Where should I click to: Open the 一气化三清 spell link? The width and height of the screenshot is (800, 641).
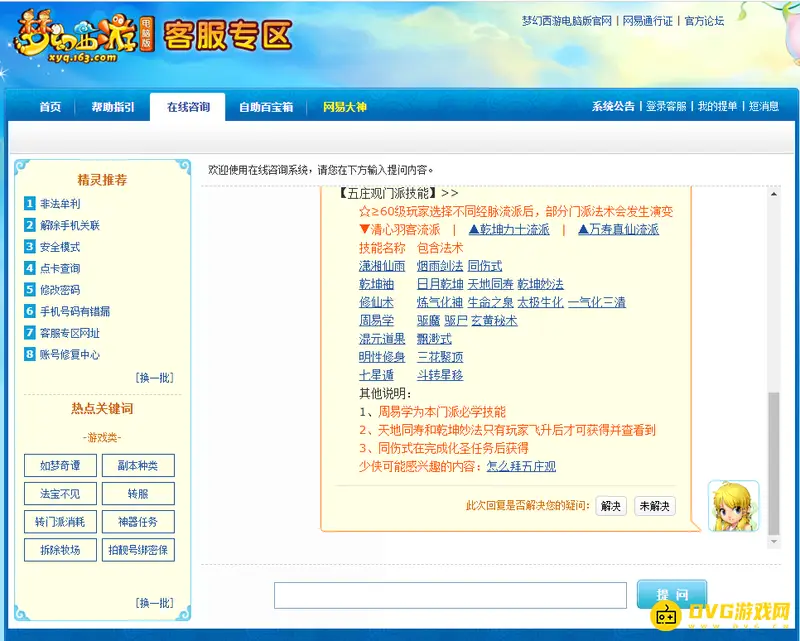coord(596,302)
